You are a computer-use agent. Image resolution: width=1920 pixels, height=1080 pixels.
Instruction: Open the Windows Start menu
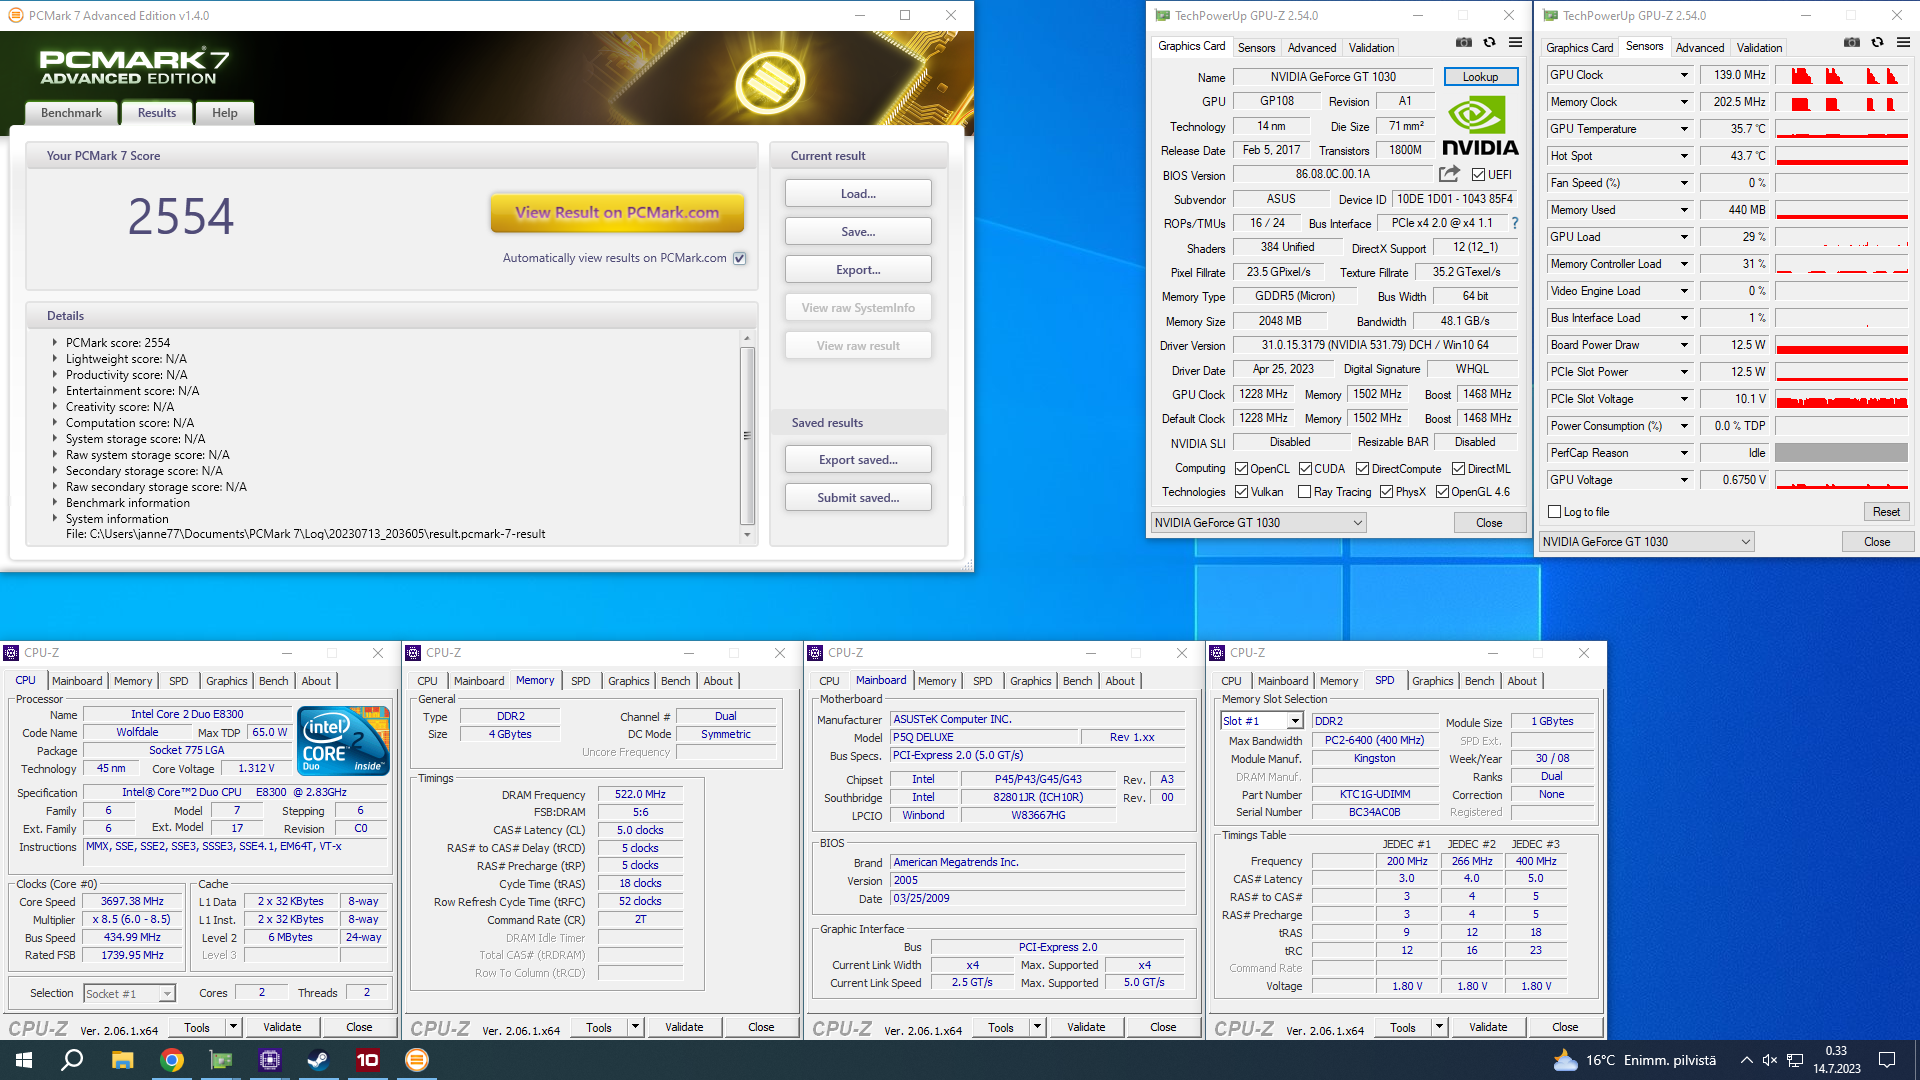pyautogui.click(x=24, y=1059)
